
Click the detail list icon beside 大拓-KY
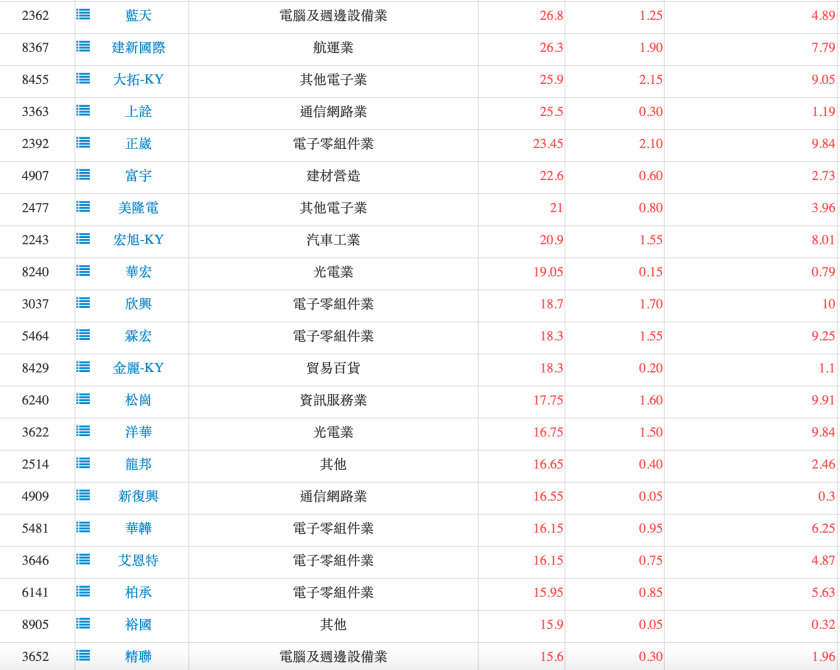pyautogui.click(x=84, y=80)
